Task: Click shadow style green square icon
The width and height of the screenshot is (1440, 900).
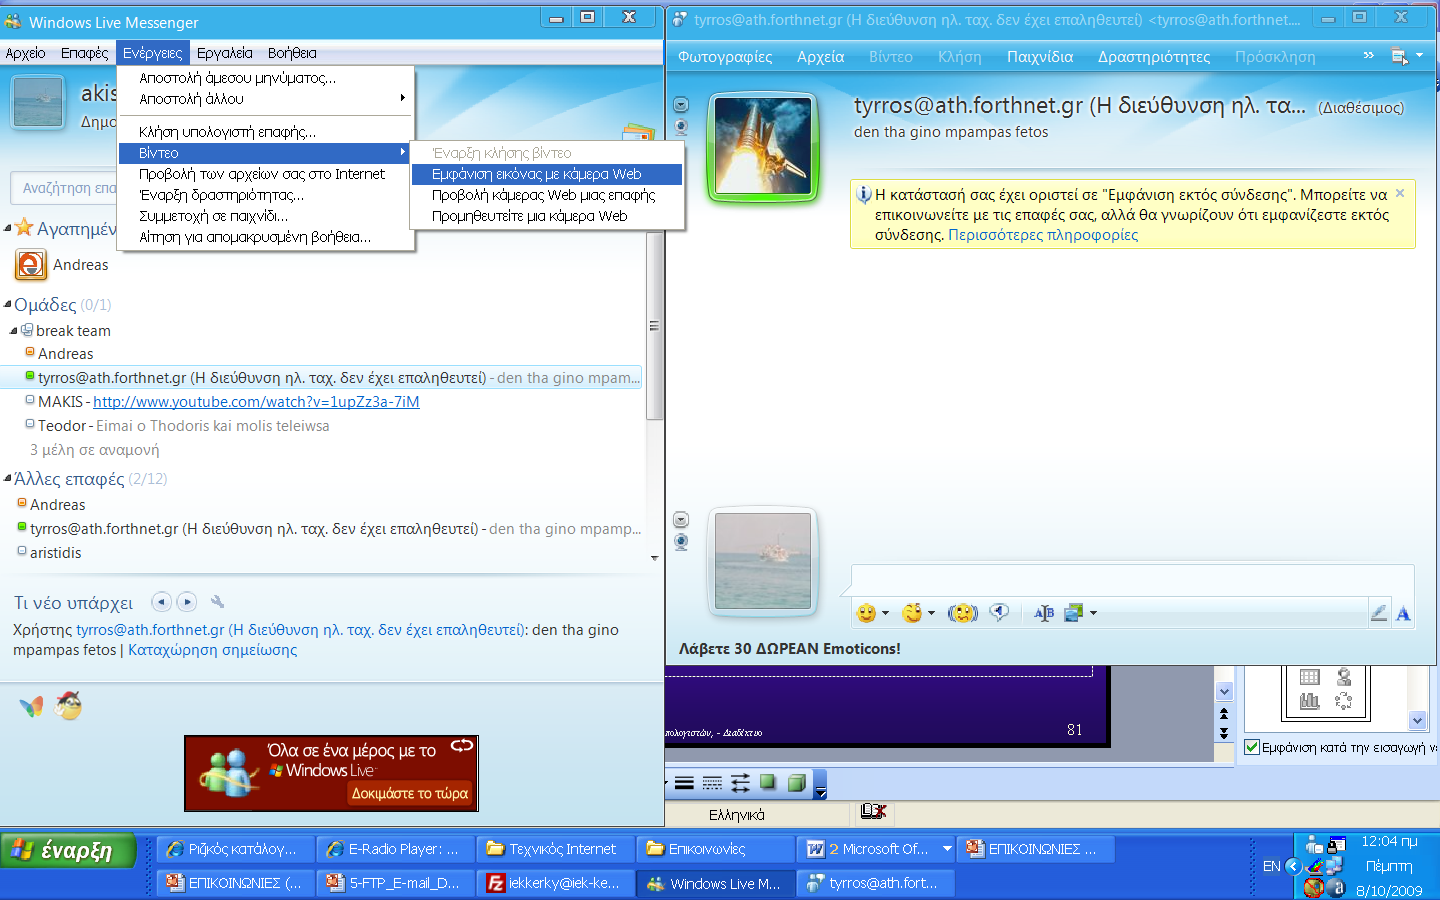Action: point(768,783)
